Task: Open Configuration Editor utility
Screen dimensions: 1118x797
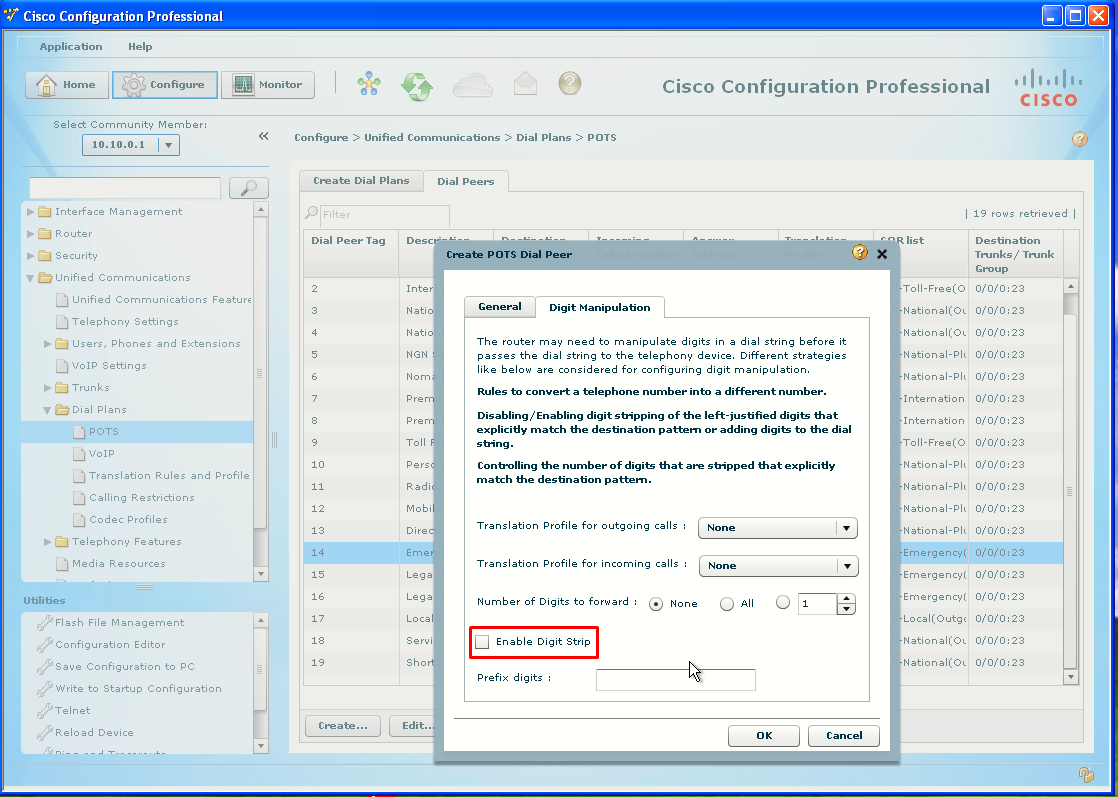Action: tap(110, 644)
